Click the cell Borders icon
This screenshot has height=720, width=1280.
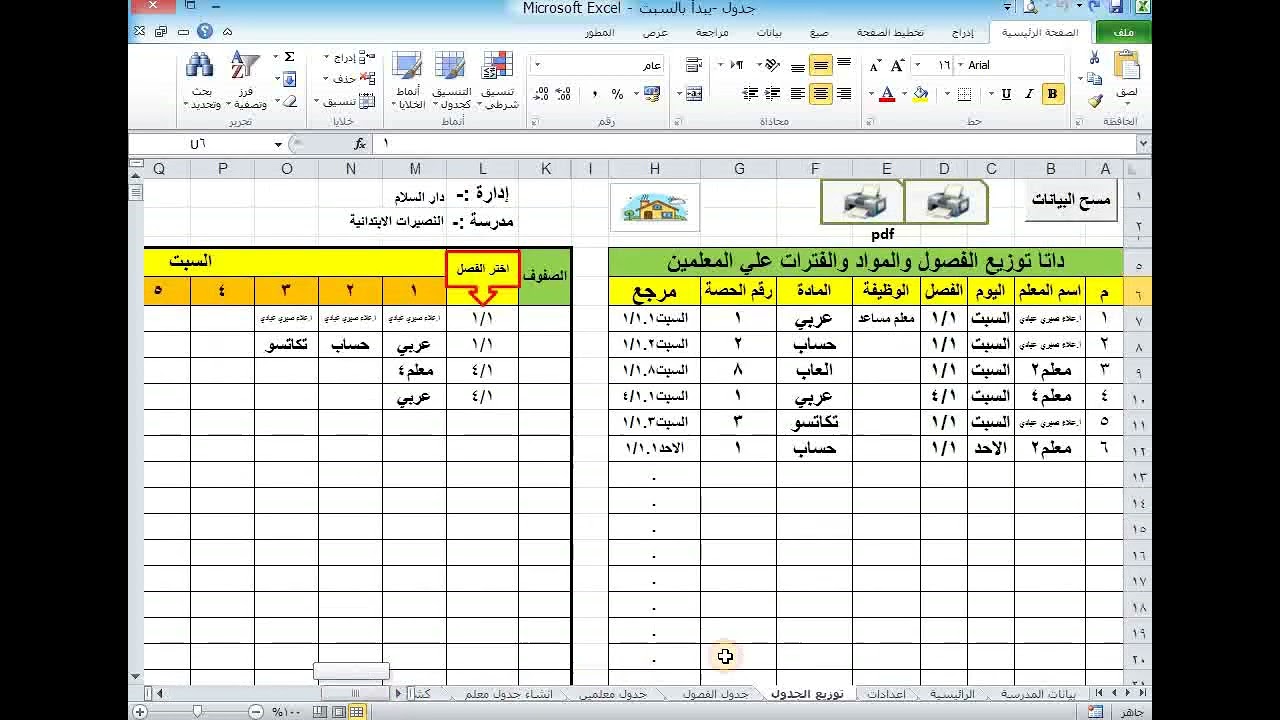[964, 94]
